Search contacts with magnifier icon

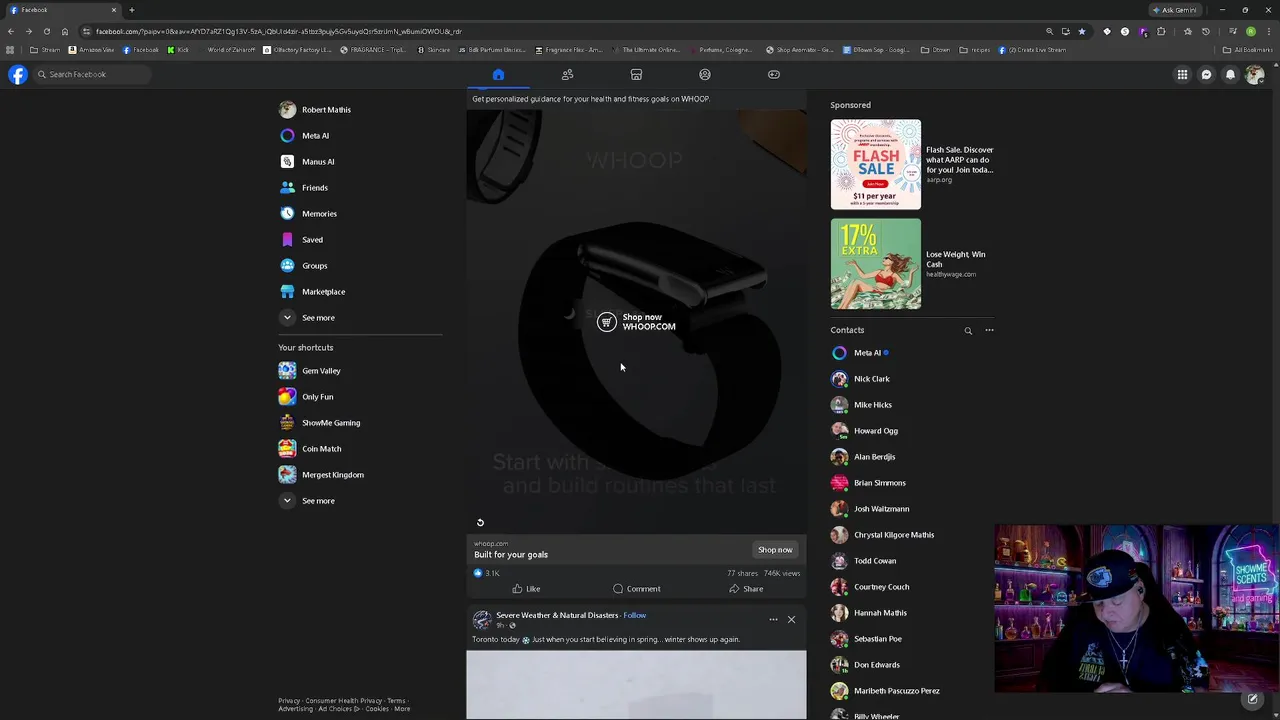(x=968, y=330)
